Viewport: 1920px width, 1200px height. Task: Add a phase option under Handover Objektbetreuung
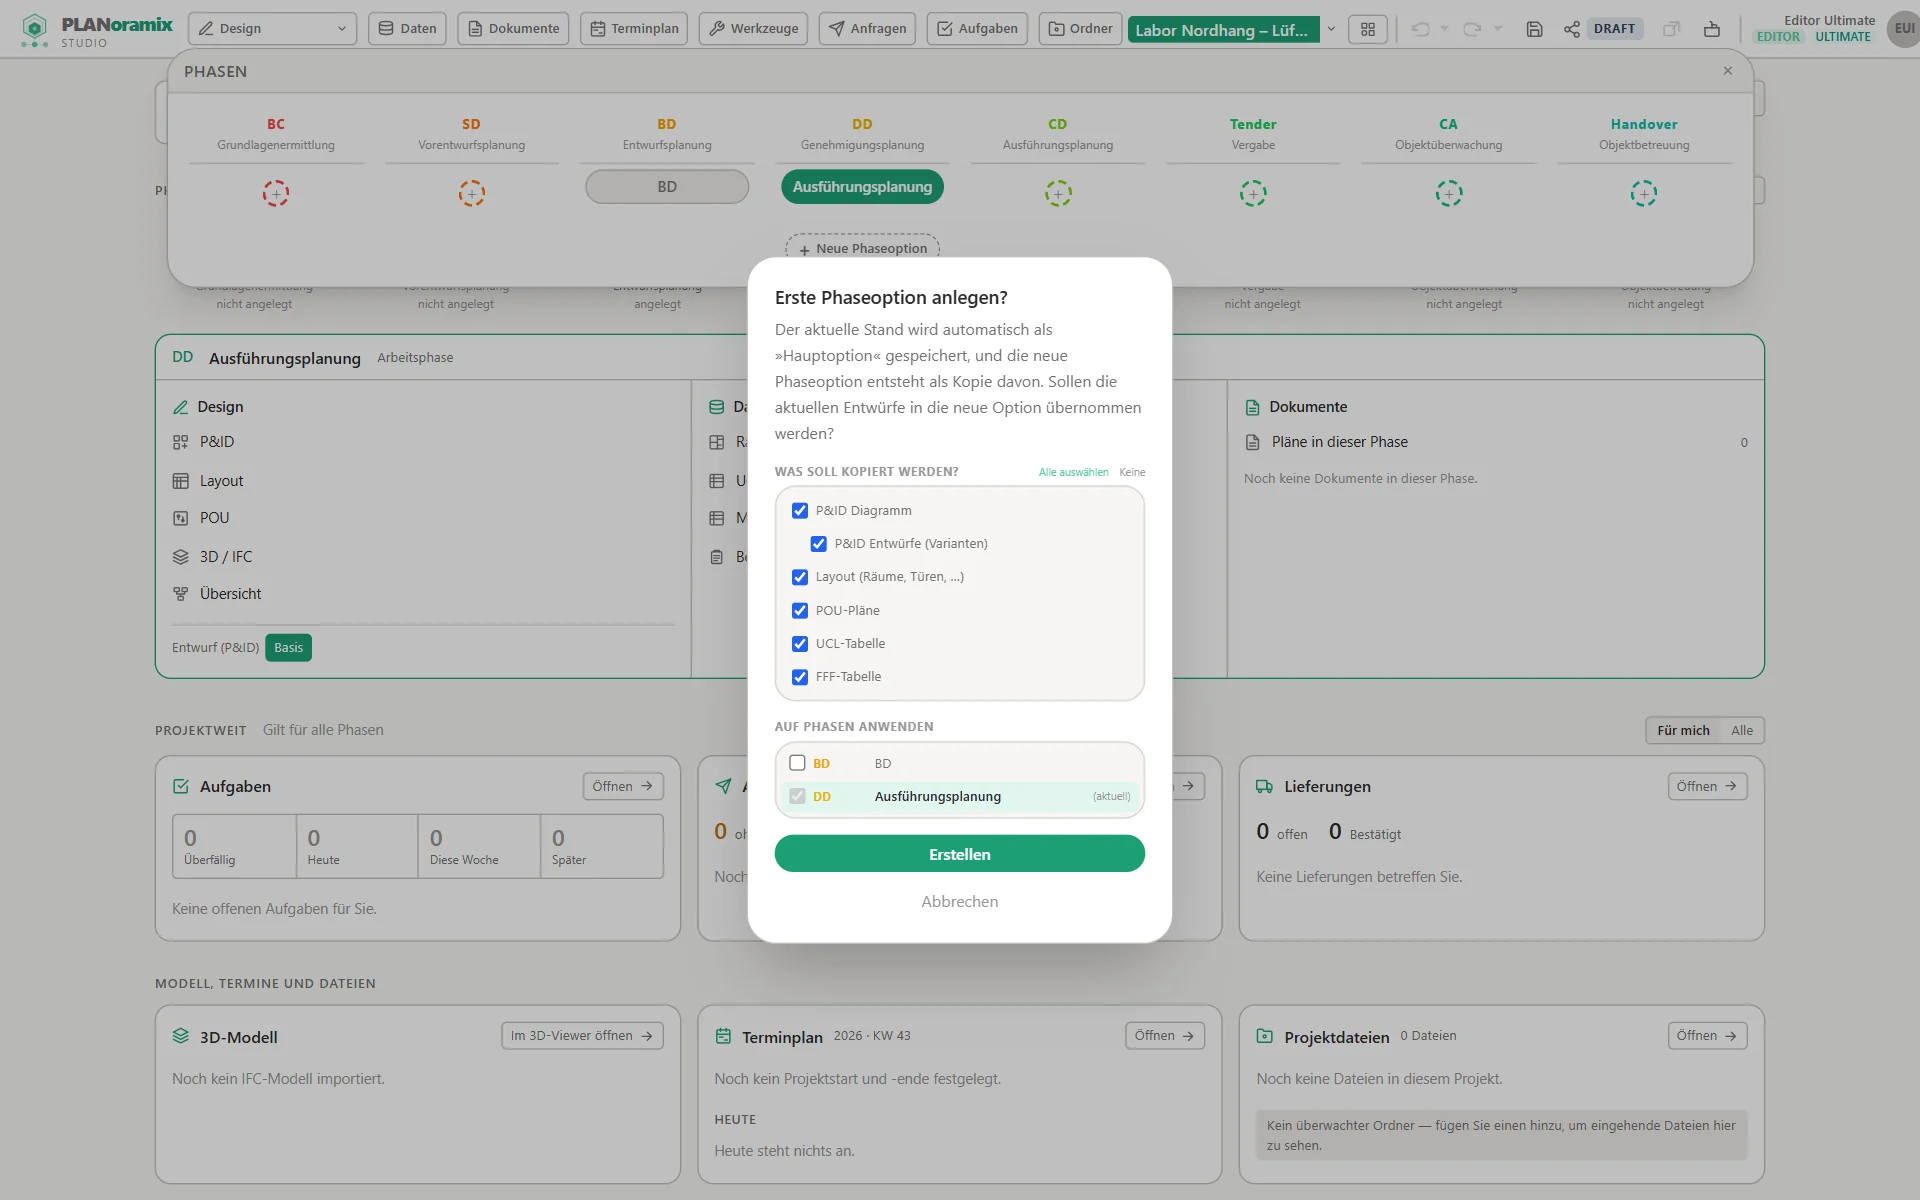[1644, 193]
